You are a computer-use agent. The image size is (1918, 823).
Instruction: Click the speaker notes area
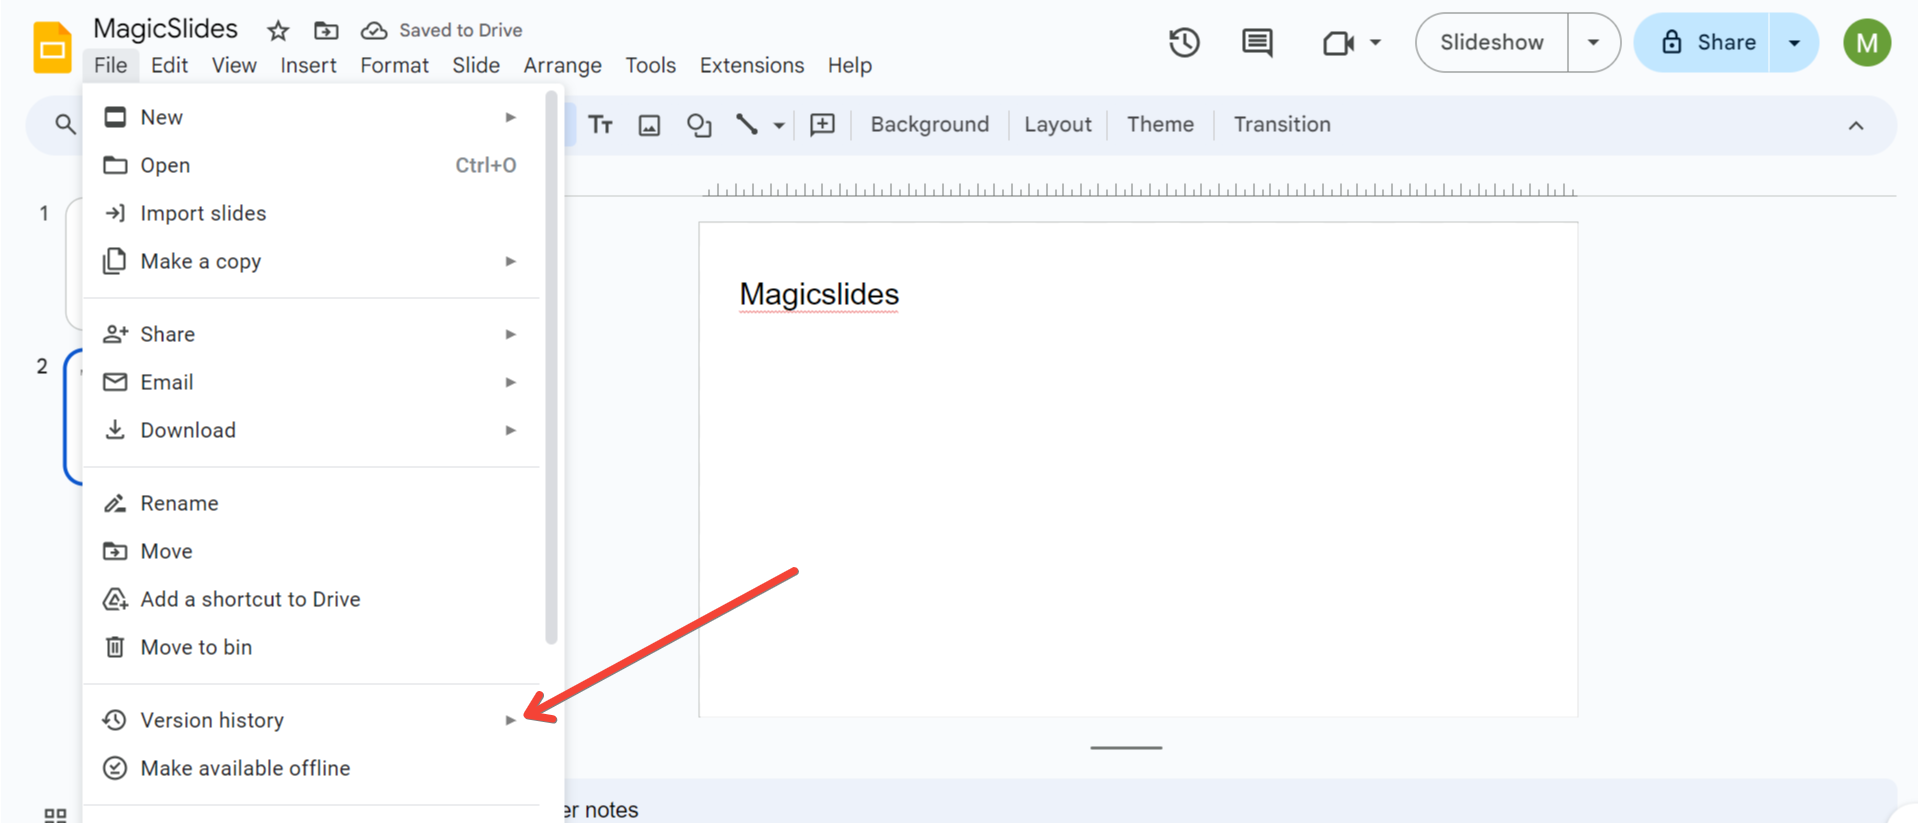pos(1230,803)
